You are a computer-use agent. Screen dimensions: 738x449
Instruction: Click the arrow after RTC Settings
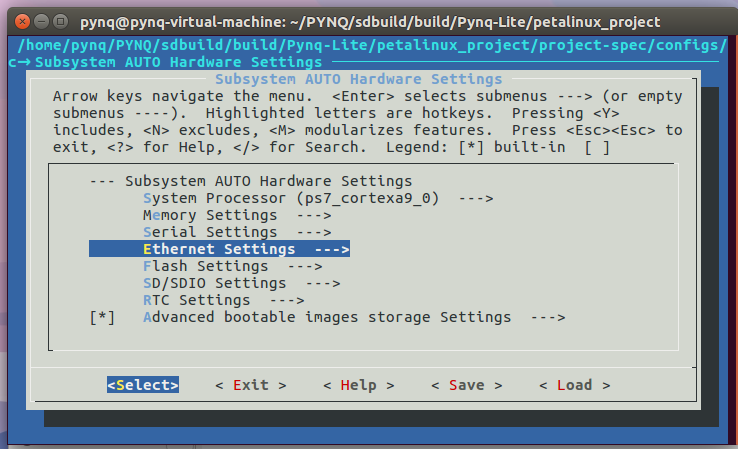point(287,300)
